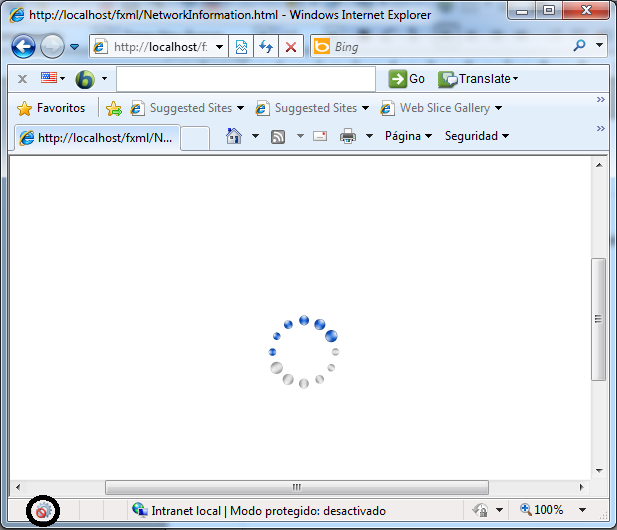617x530 pixels.
Task: Click 'Modo protegido: desactivado' status text
Action: coord(308,511)
